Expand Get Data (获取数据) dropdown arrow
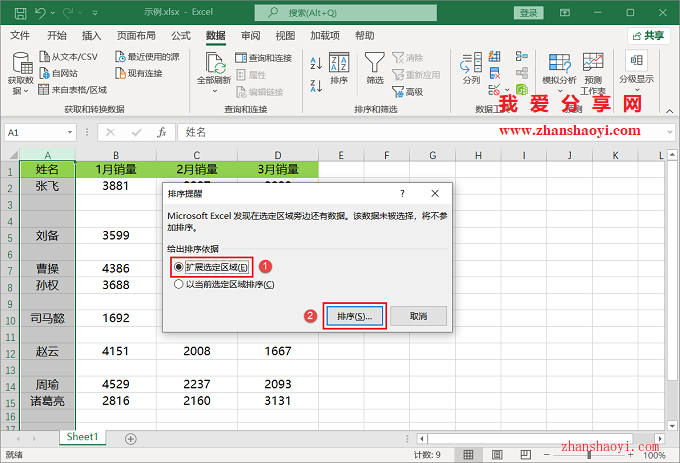Image resolution: width=680 pixels, height=463 pixels. coord(26,91)
